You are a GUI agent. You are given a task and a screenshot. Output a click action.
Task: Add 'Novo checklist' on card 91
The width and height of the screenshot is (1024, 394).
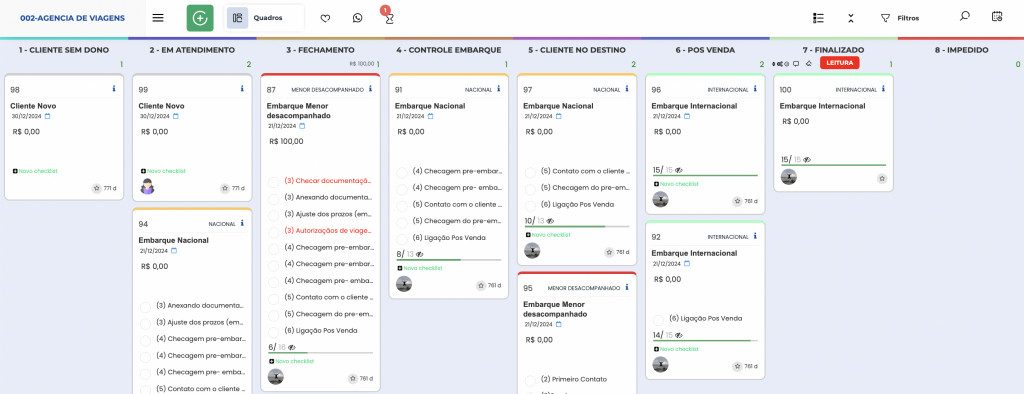(x=419, y=268)
